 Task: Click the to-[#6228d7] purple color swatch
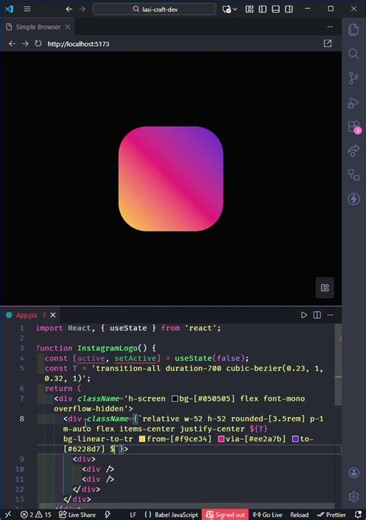[x=295, y=439]
